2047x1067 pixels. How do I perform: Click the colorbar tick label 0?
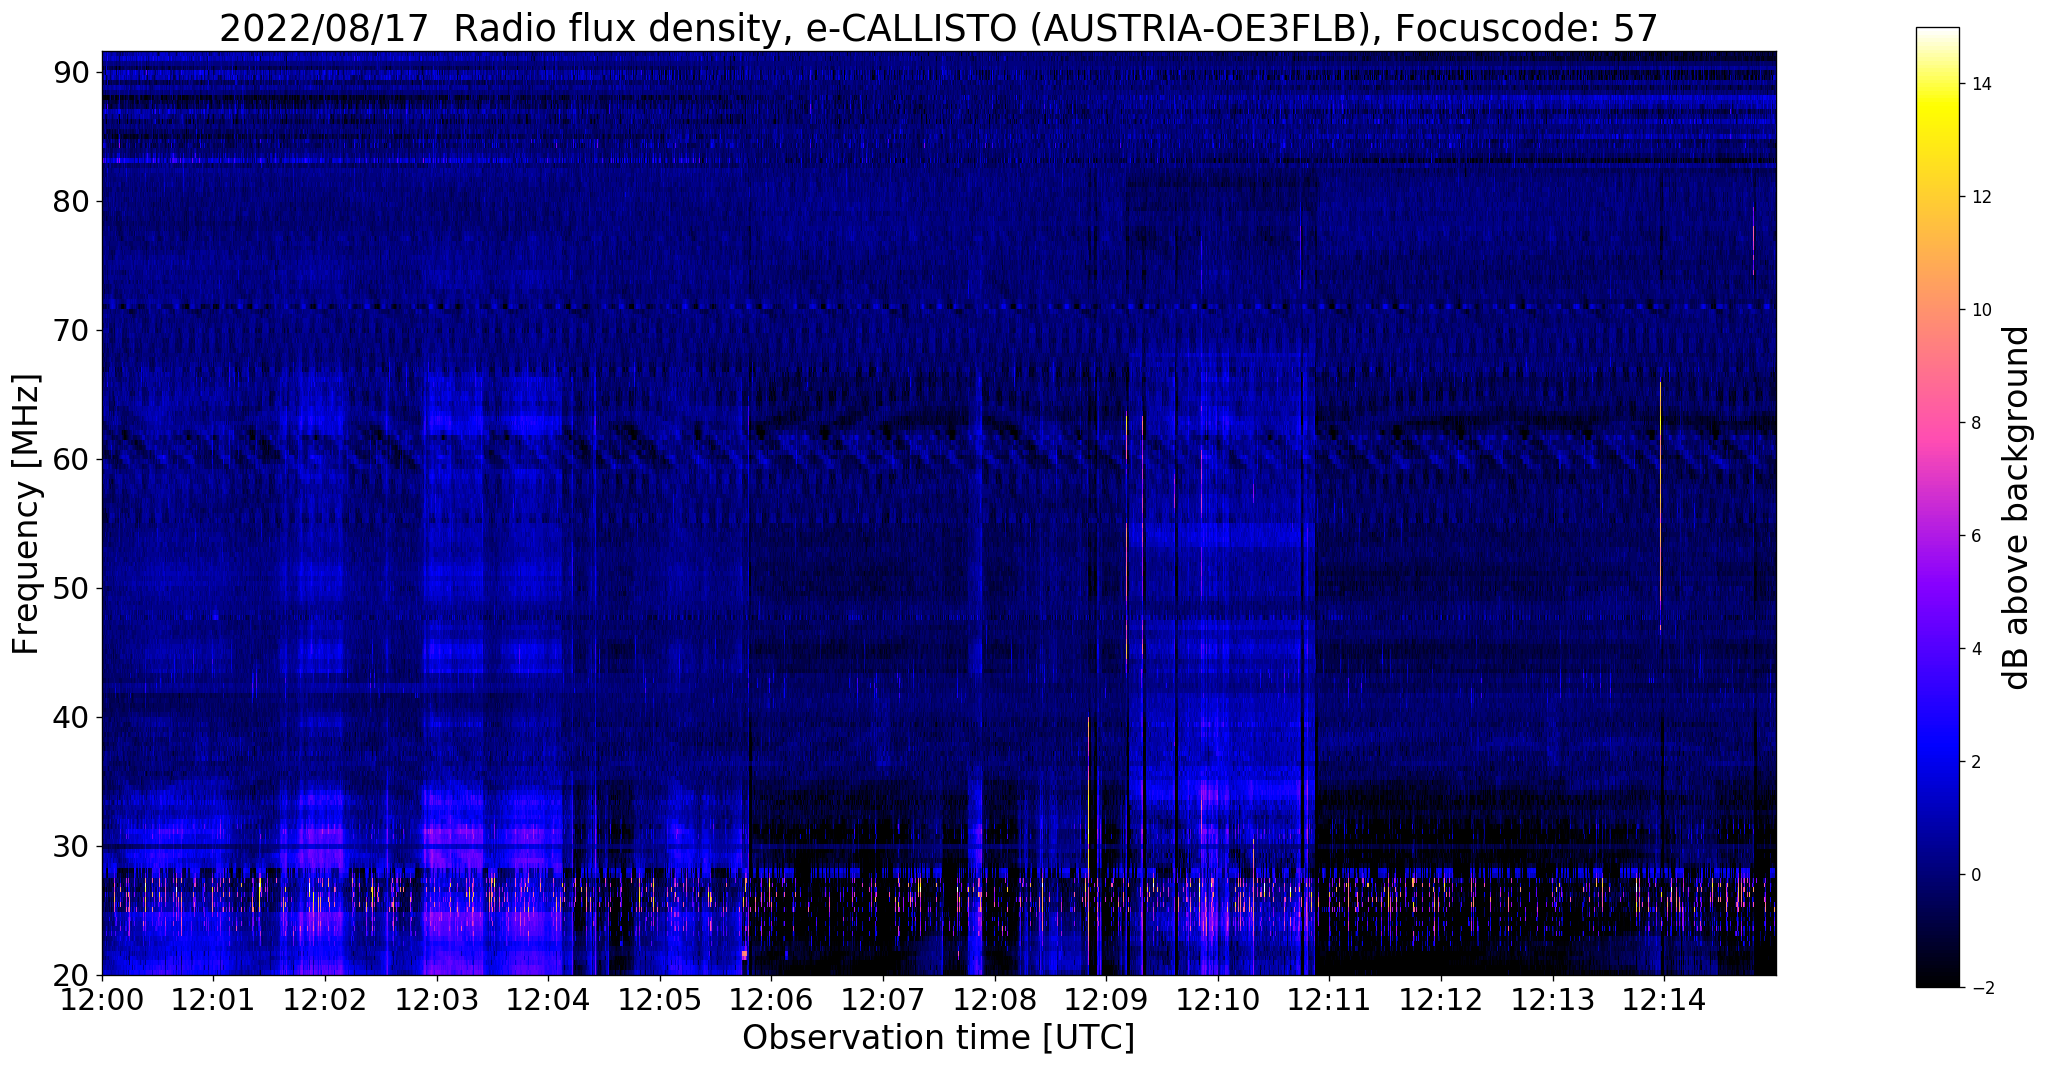pyautogui.click(x=1975, y=875)
